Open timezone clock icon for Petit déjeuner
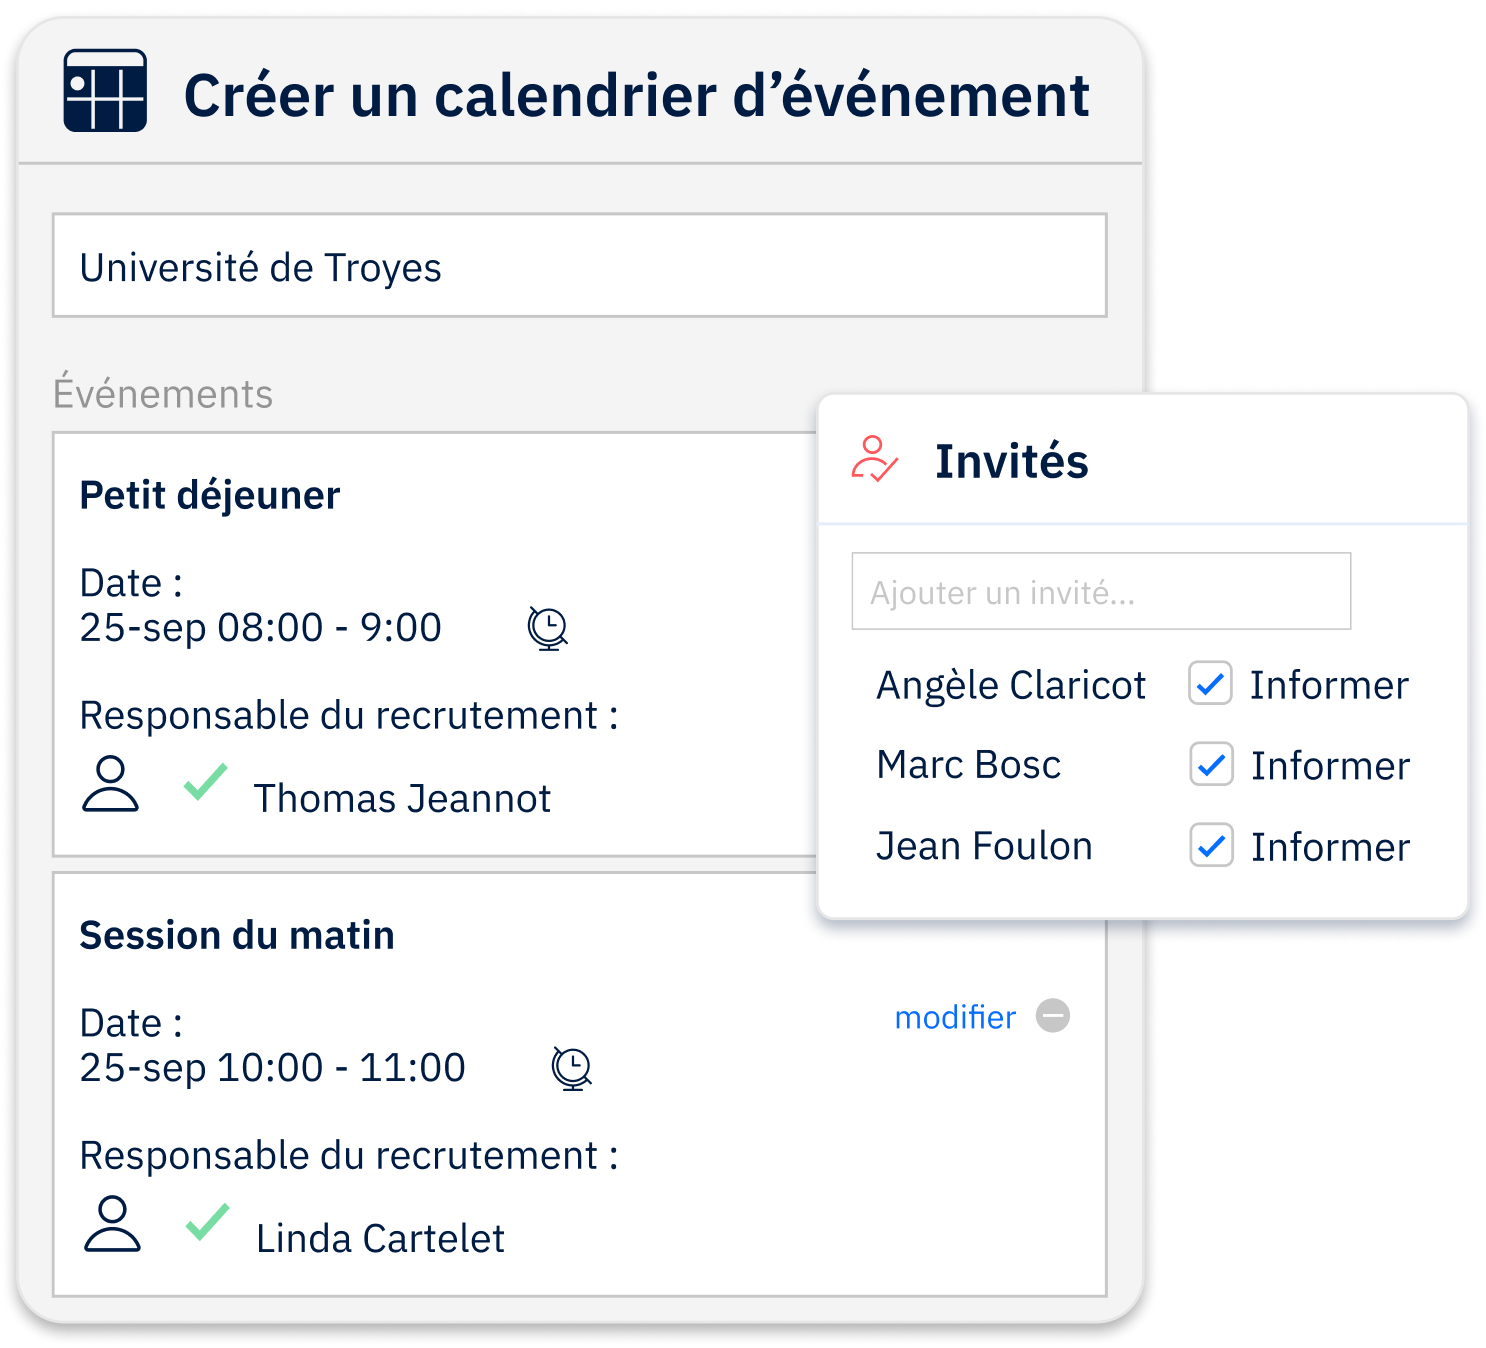The image size is (1486, 1348). pyautogui.click(x=548, y=629)
